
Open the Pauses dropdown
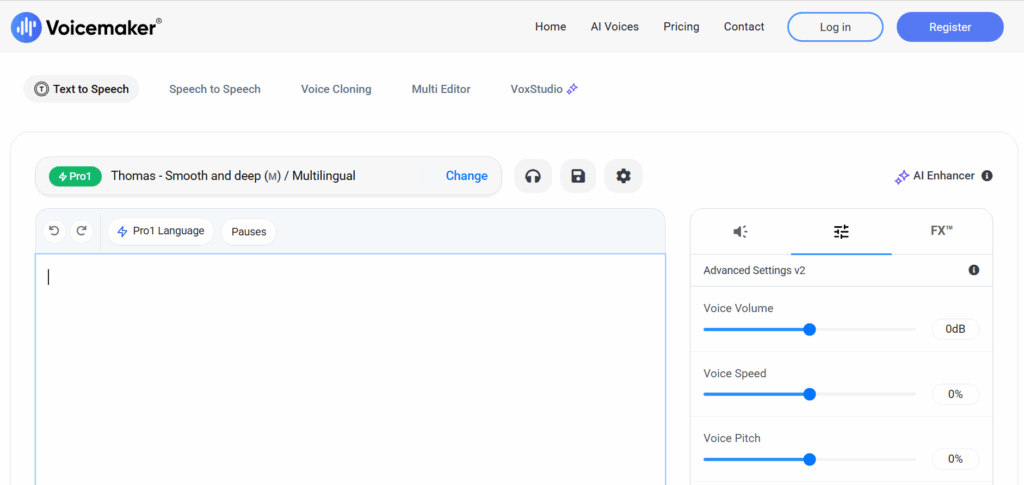tap(249, 231)
